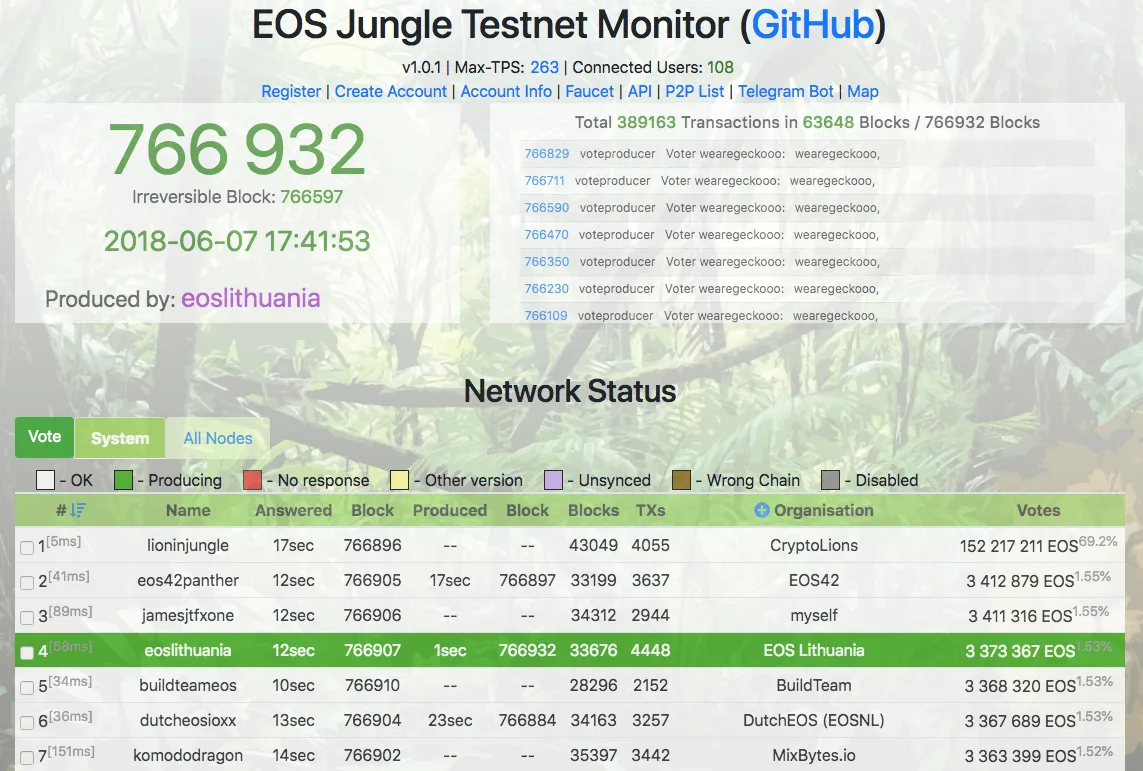Toggle the eoslithuania row checkbox
The width and height of the screenshot is (1143, 771).
click(27, 652)
